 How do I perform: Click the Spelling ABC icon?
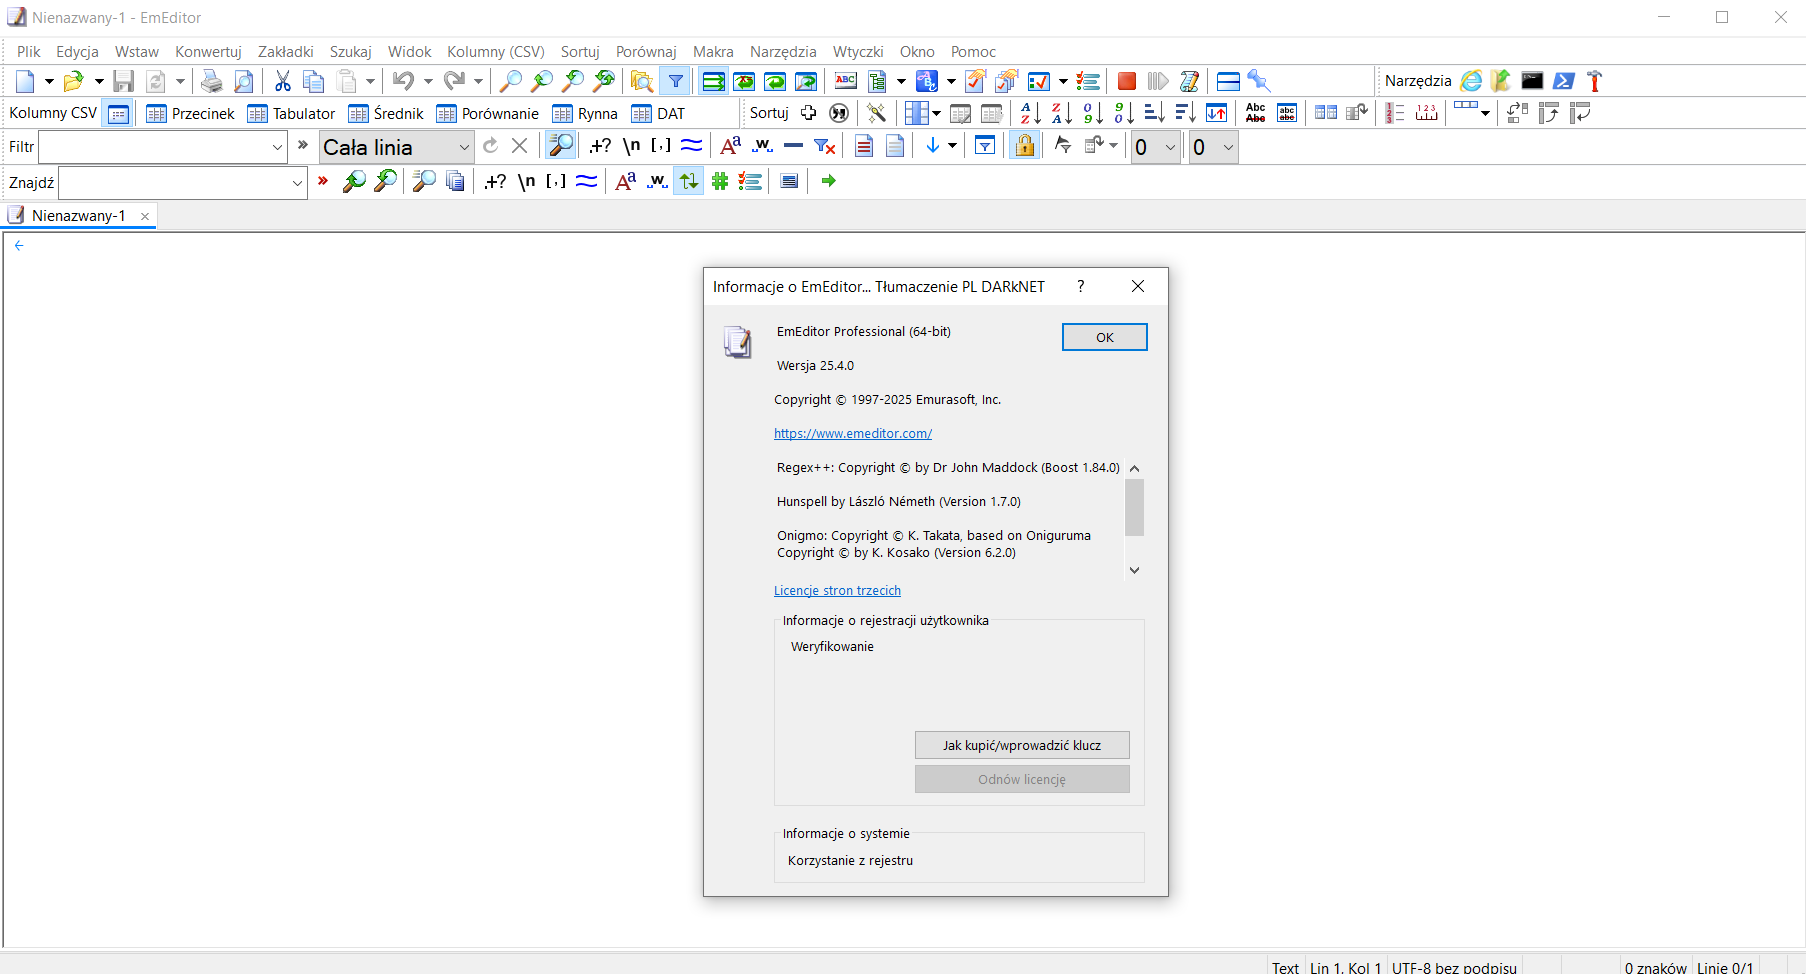pos(846,81)
